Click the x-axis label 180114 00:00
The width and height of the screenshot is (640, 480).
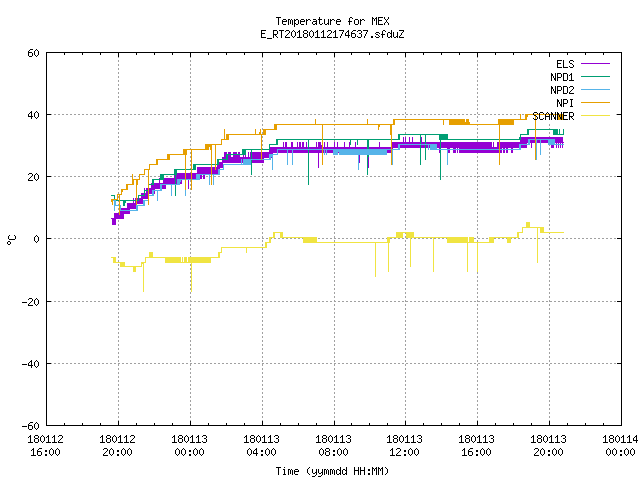620,446
